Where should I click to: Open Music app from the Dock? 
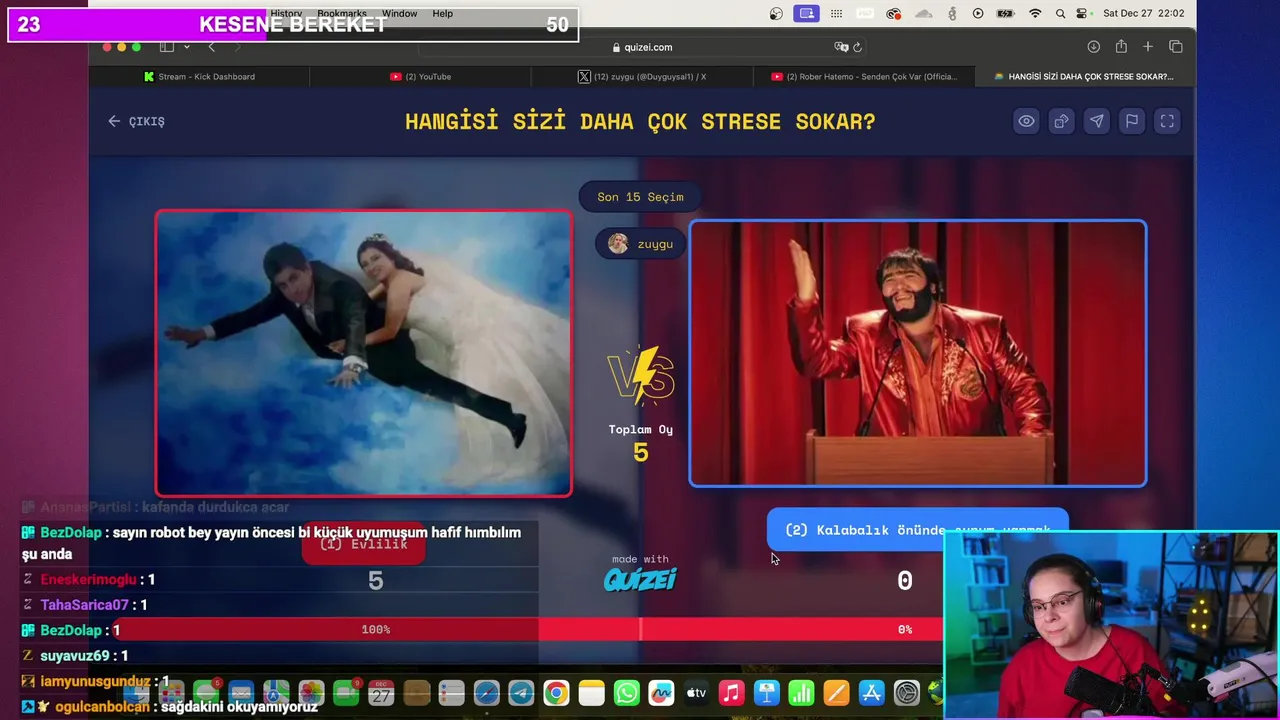[731, 693]
